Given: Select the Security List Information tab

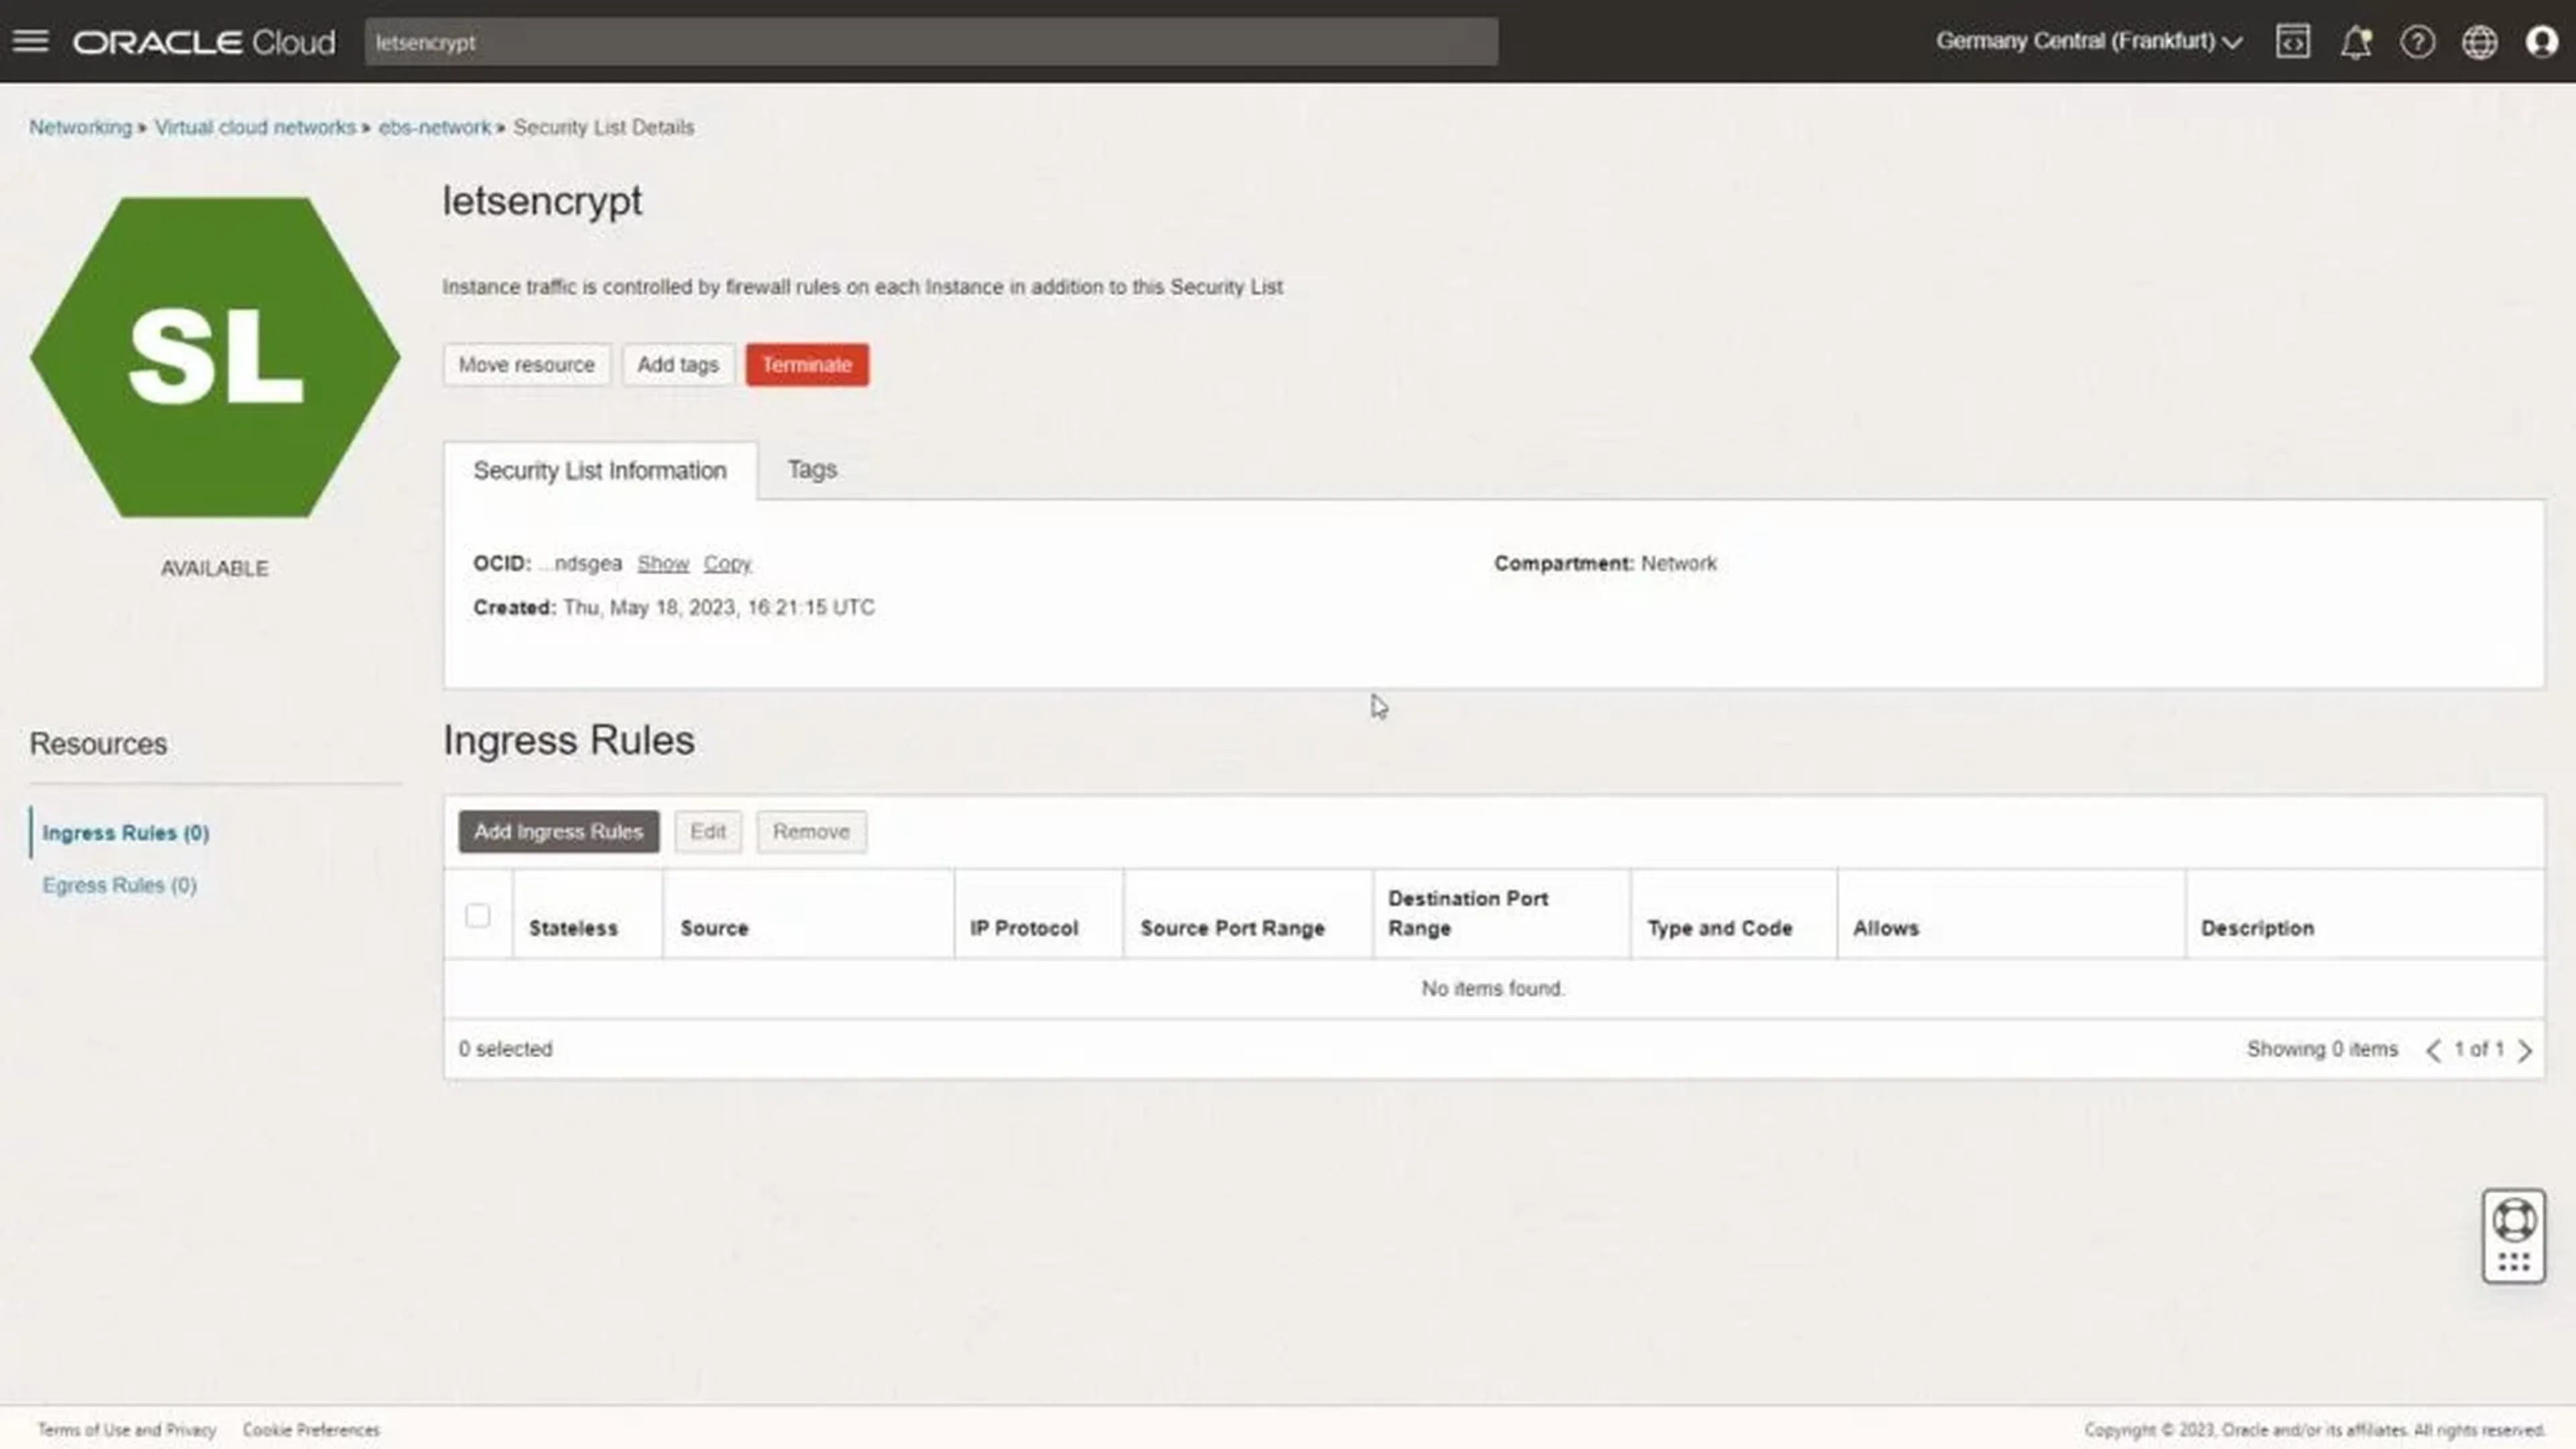Looking at the screenshot, I should tap(600, 471).
